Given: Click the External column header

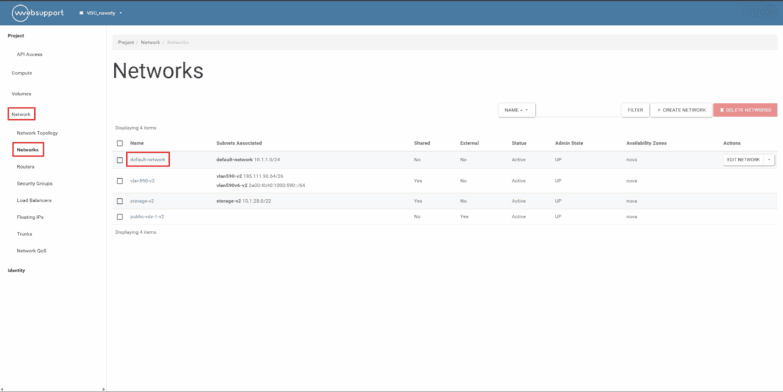Looking at the screenshot, I should point(469,143).
